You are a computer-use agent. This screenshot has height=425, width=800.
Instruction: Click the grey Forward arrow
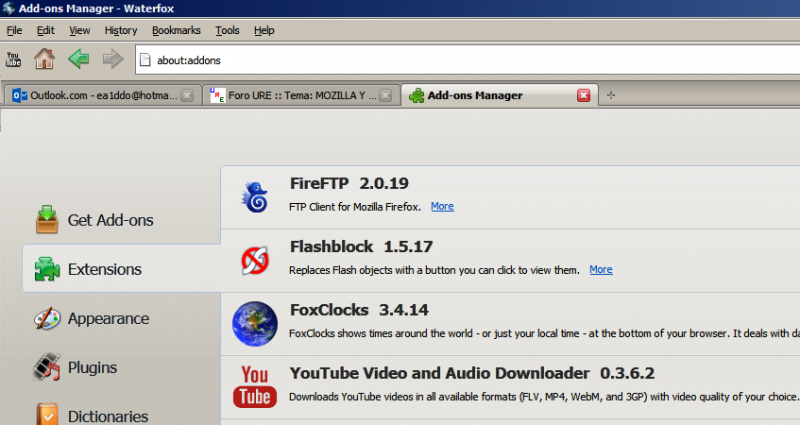(113, 59)
